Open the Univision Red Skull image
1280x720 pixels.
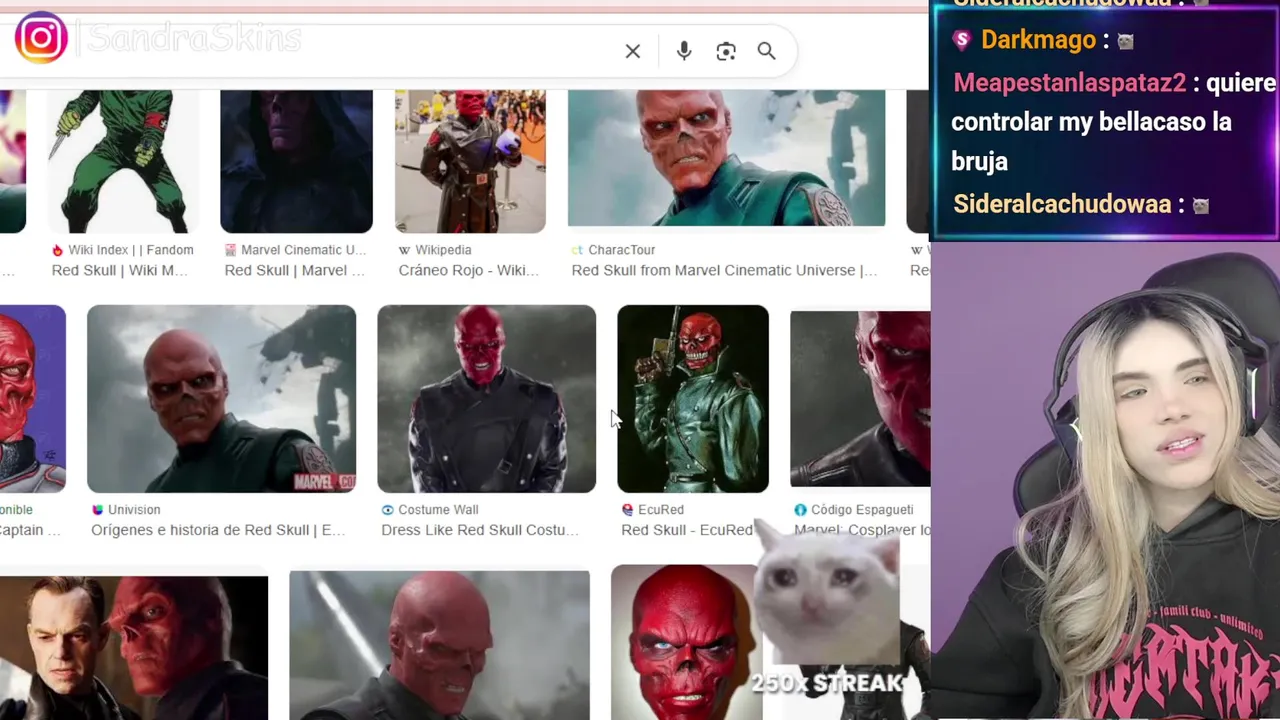click(x=221, y=399)
